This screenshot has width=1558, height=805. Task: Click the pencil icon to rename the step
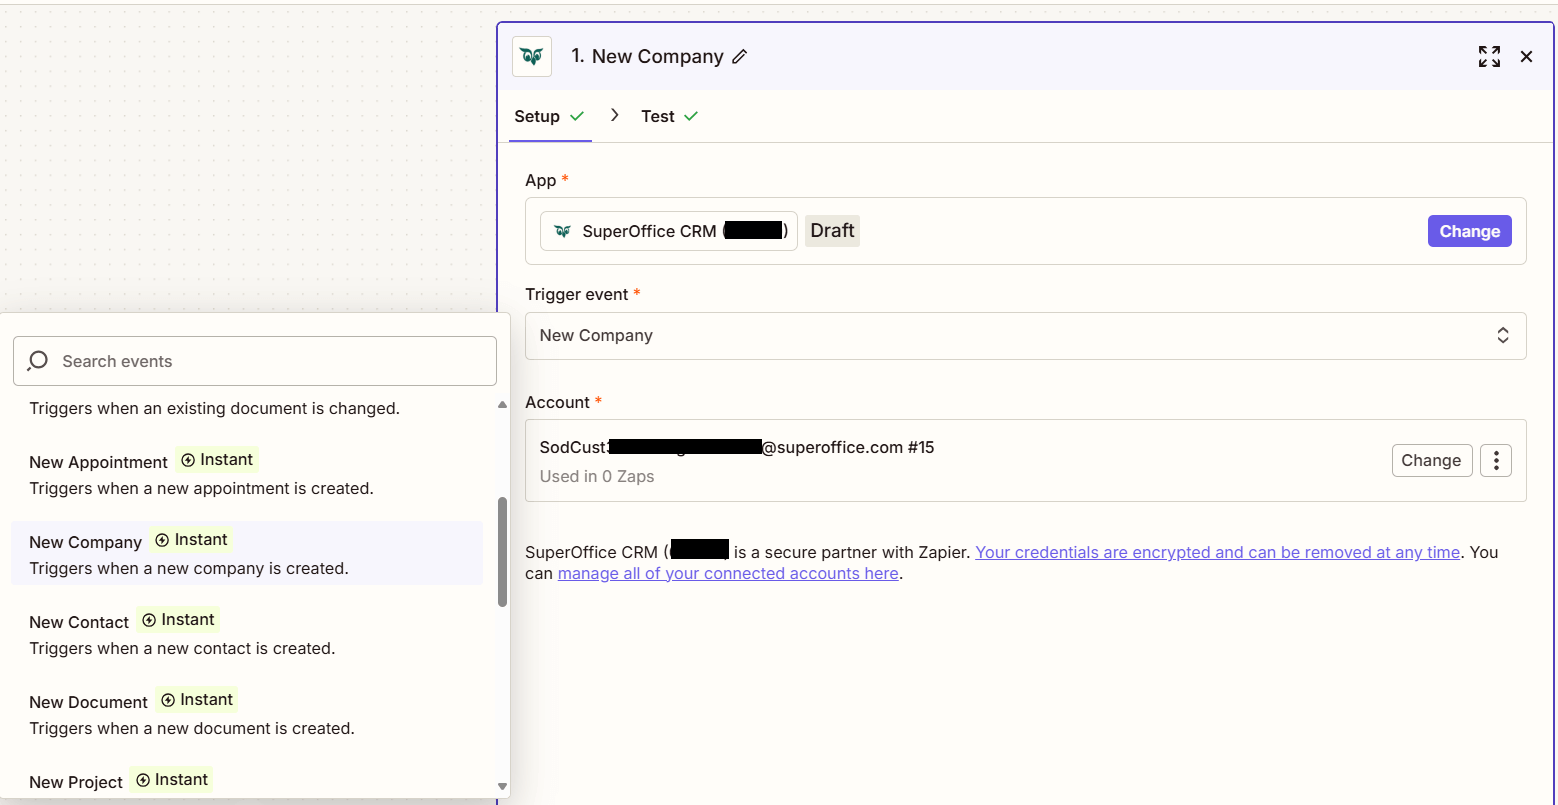pos(740,56)
